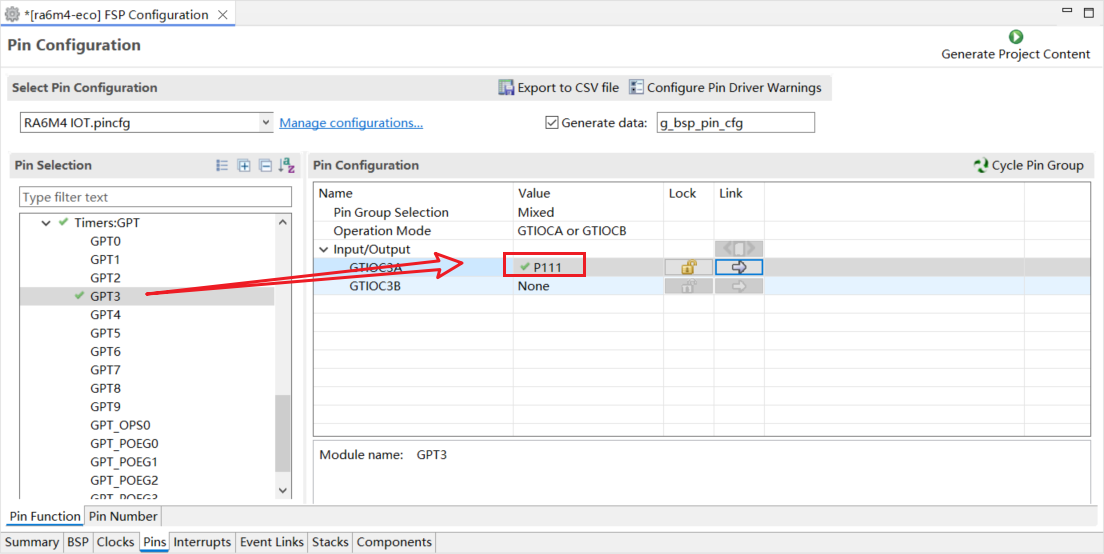
Task: Select GPT_POEG0 in the tree
Action: point(124,443)
